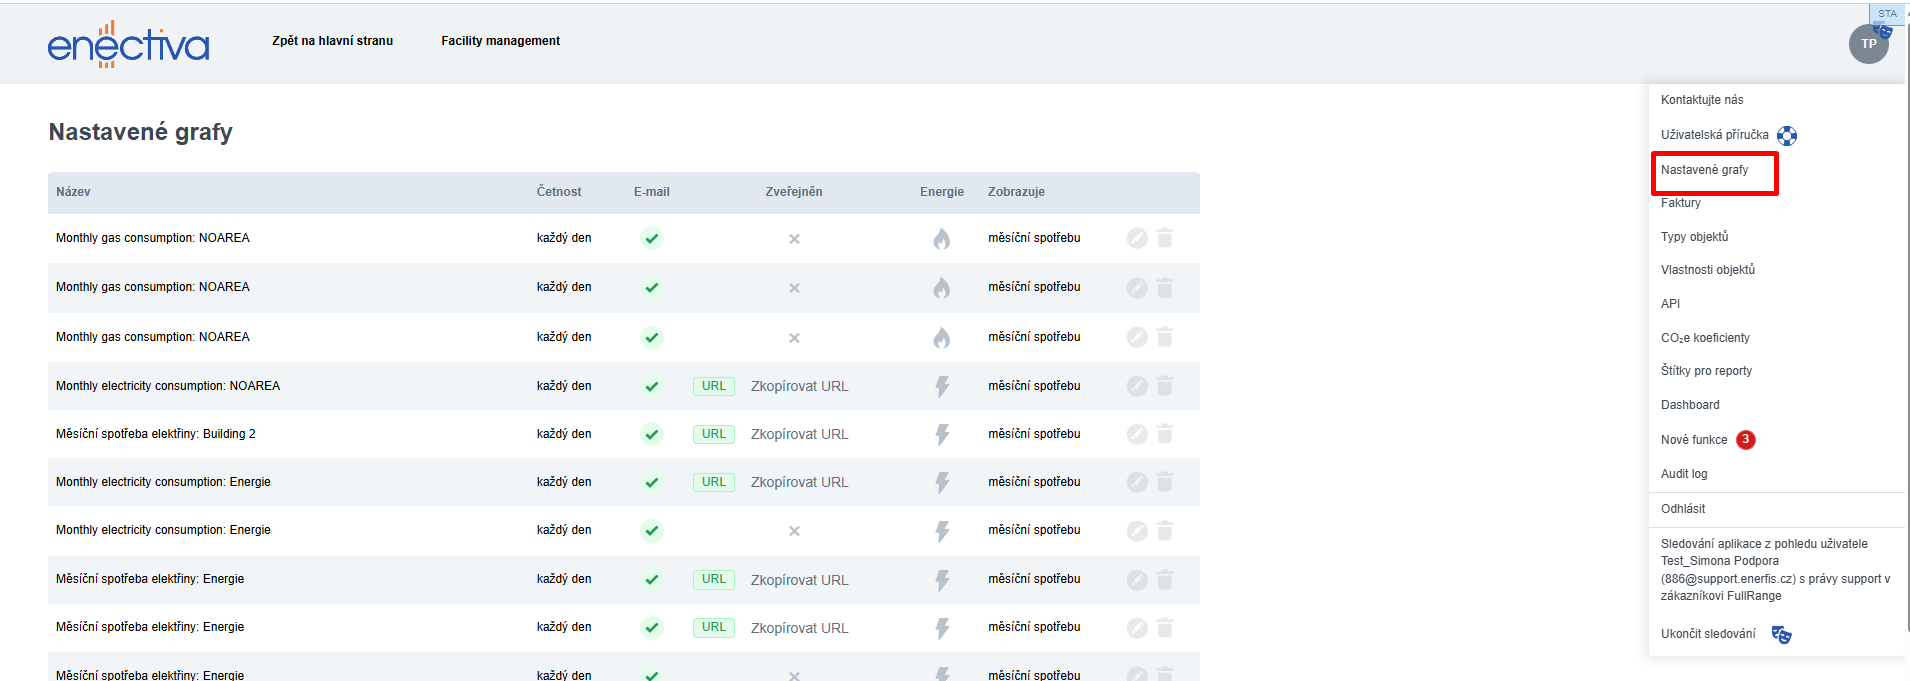The width and height of the screenshot is (1910, 681).
Task: Edit the "Monthly electricity consumption: NOAREA" graph
Action: (x=1137, y=386)
